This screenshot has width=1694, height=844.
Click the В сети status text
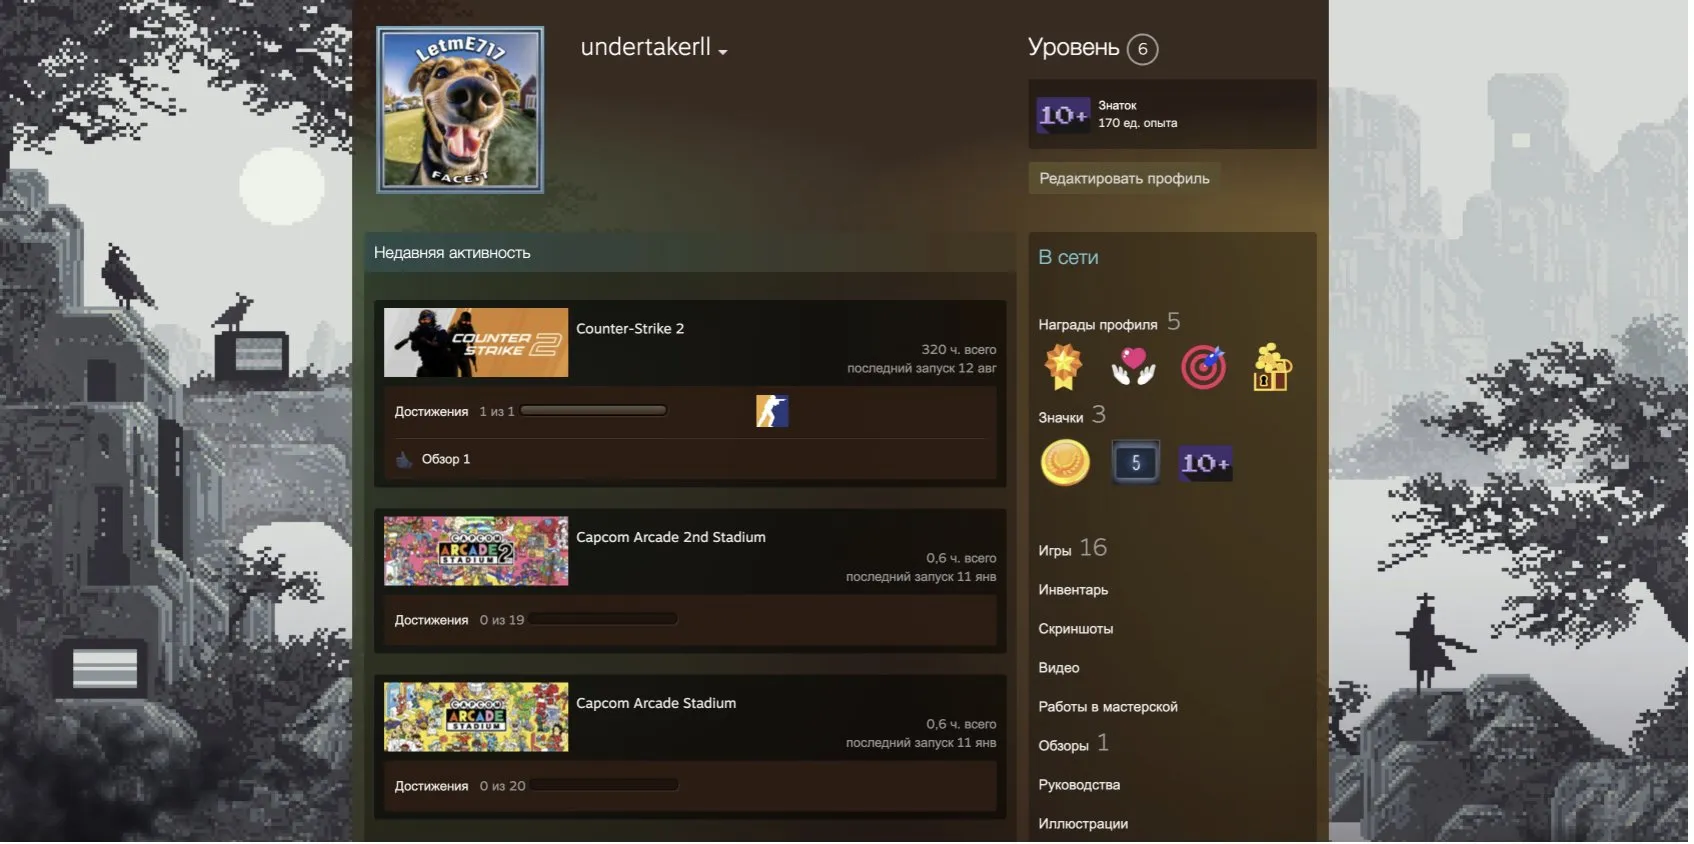click(1068, 258)
